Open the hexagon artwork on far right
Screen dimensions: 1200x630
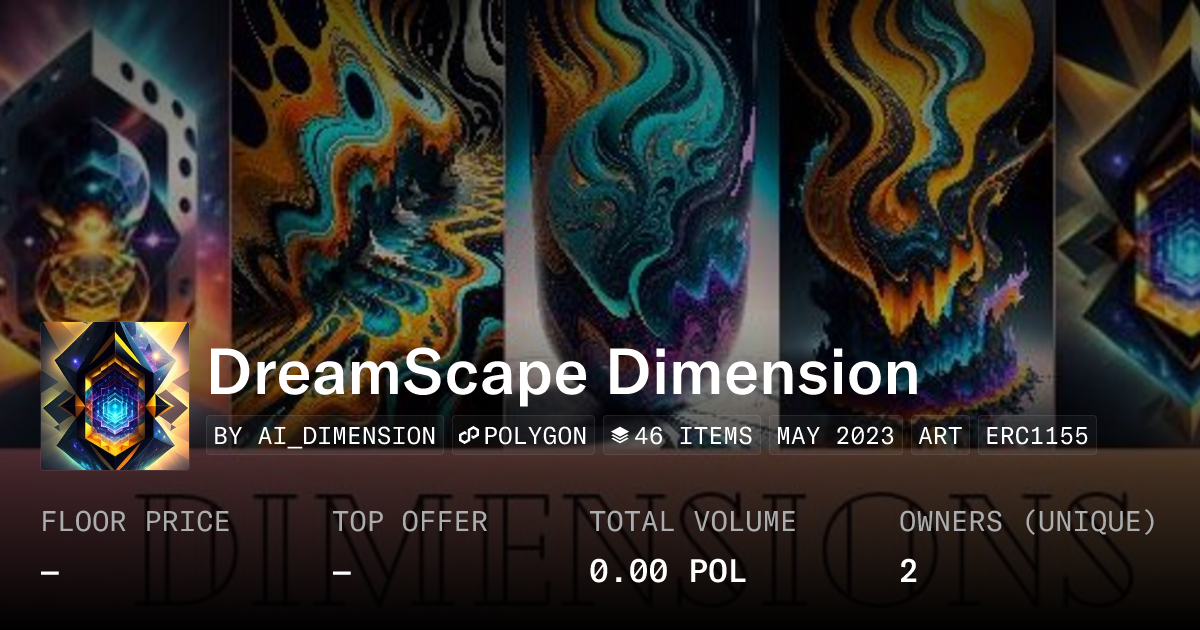pyautogui.click(x=1129, y=200)
